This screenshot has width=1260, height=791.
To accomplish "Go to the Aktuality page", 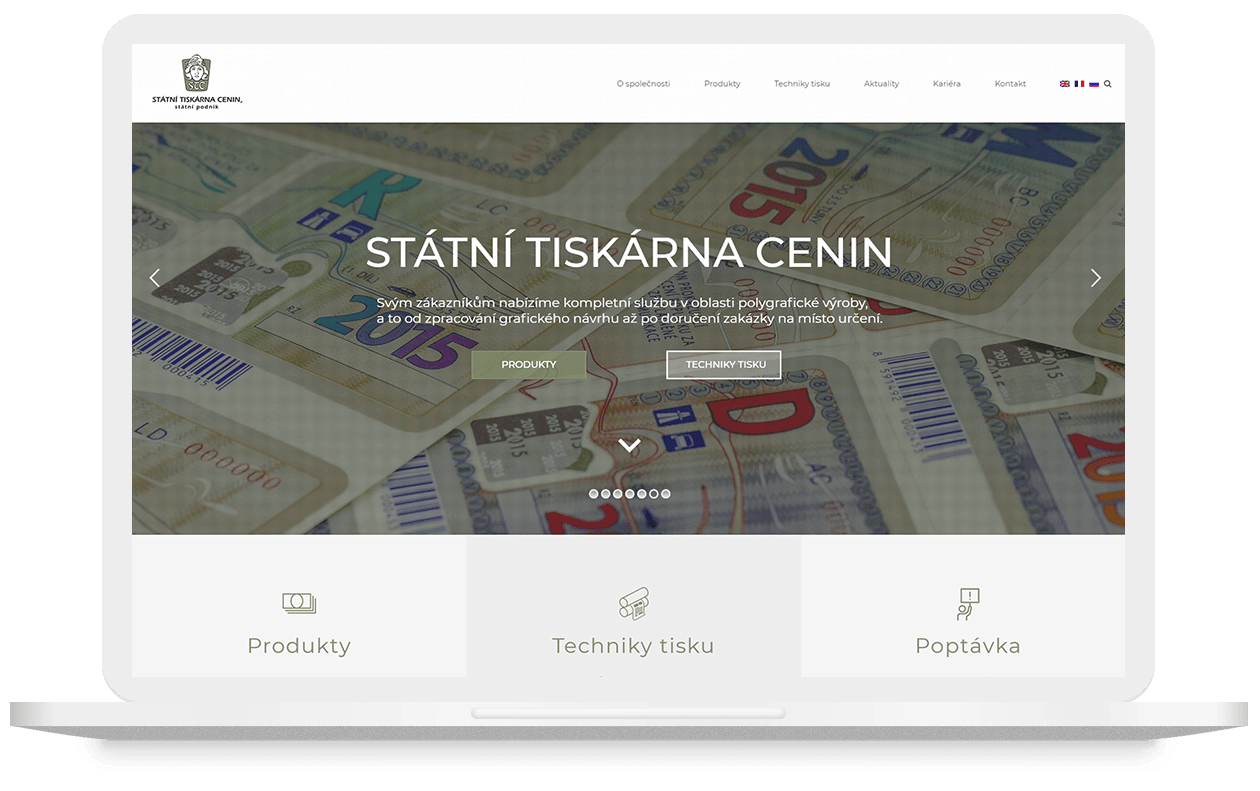I will click(x=881, y=84).
